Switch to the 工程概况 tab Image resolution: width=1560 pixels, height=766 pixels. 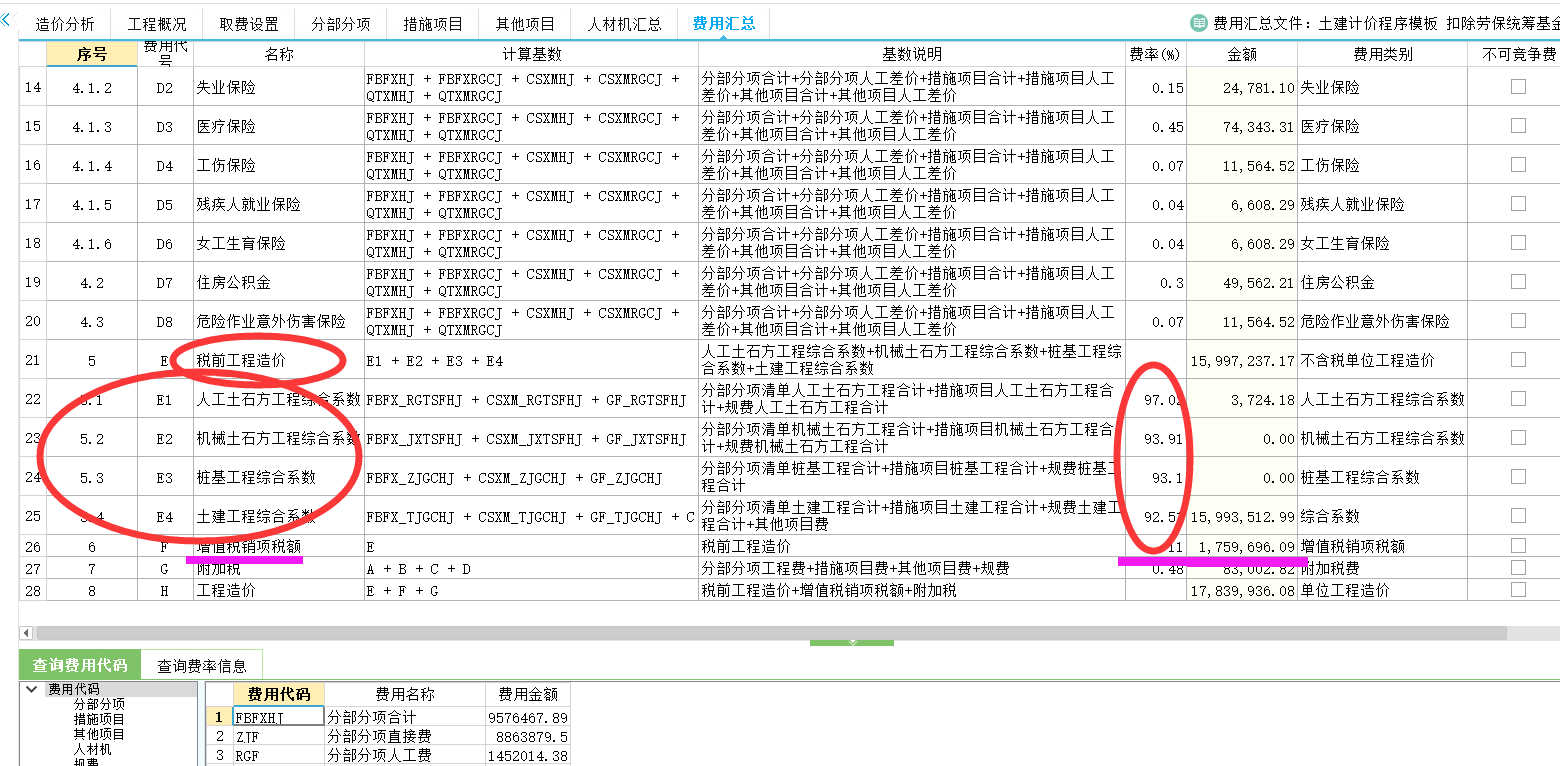tap(157, 24)
